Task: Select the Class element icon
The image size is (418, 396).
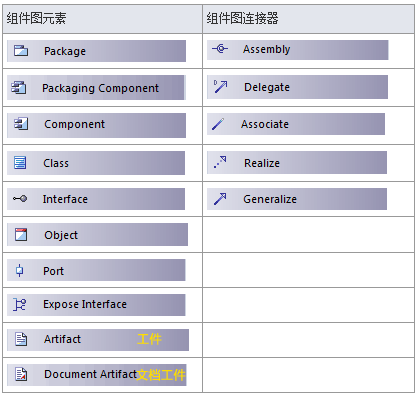Action: (x=20, y=163)
